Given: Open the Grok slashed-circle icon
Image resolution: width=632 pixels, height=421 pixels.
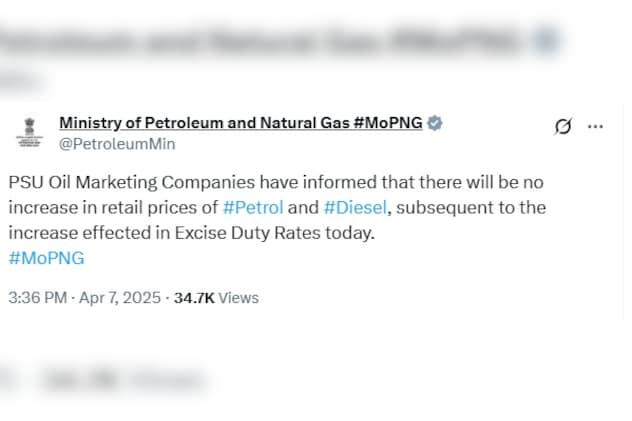Looking at the screenshot, I should [x=563, y=126].
